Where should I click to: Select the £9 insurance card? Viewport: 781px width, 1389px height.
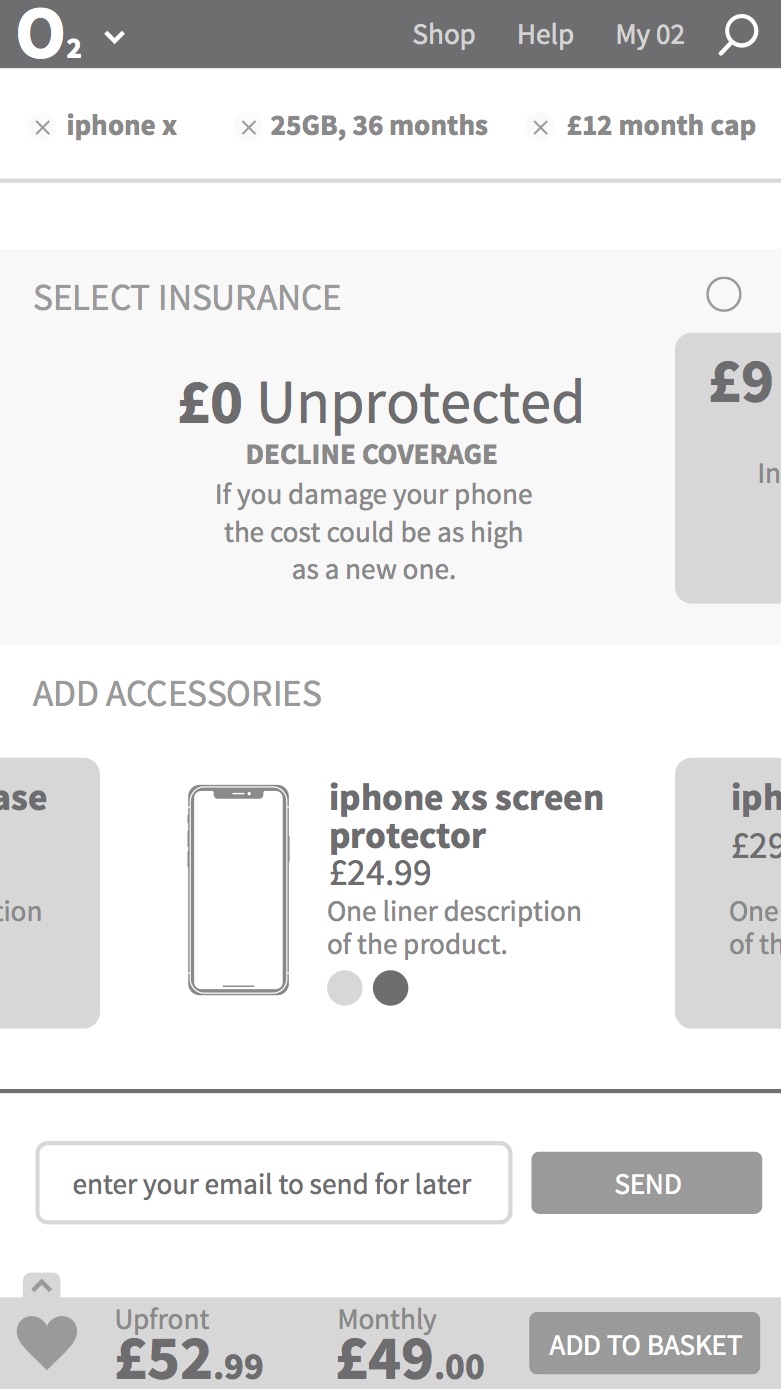[x=729, y=467]
